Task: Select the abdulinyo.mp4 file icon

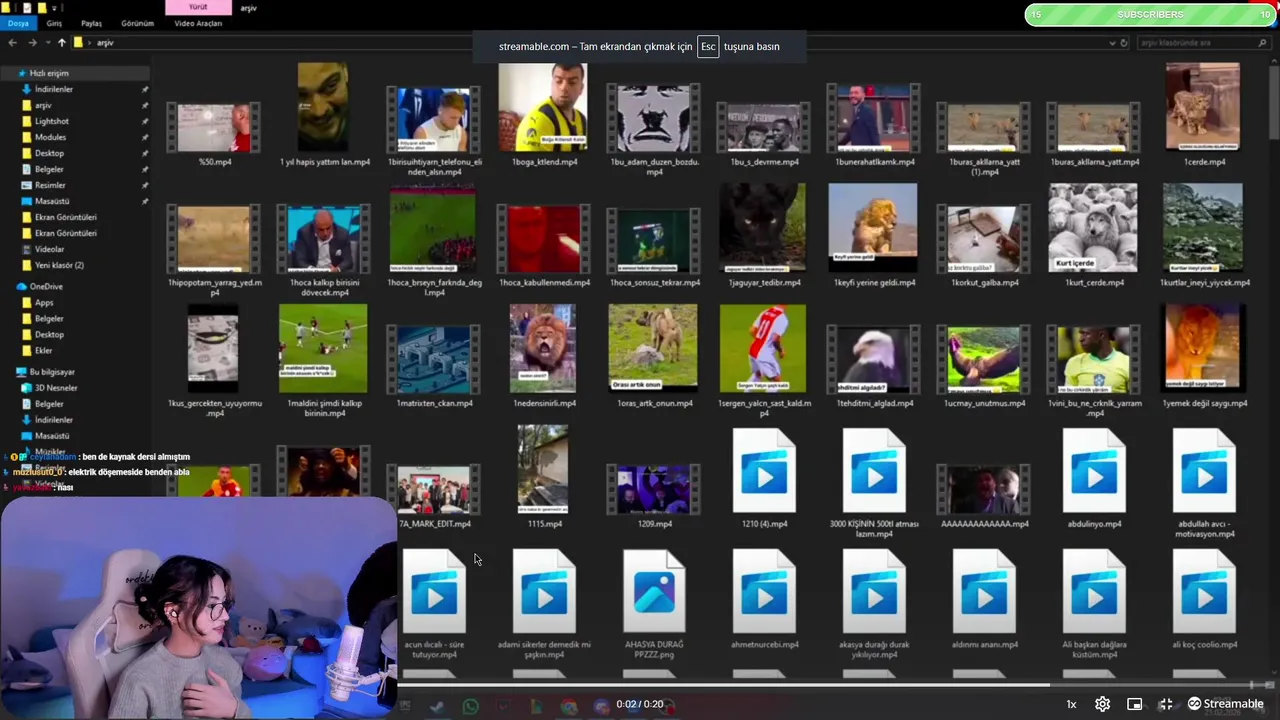Action: tap(1094, 470)
